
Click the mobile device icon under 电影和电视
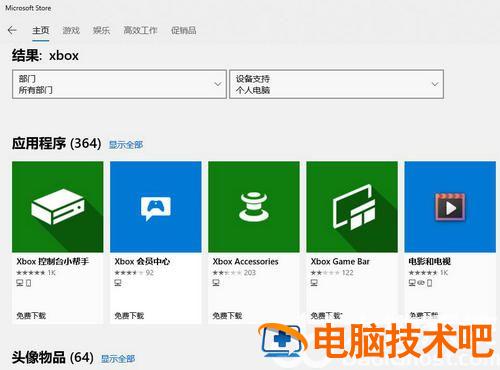tap(429, 283)
